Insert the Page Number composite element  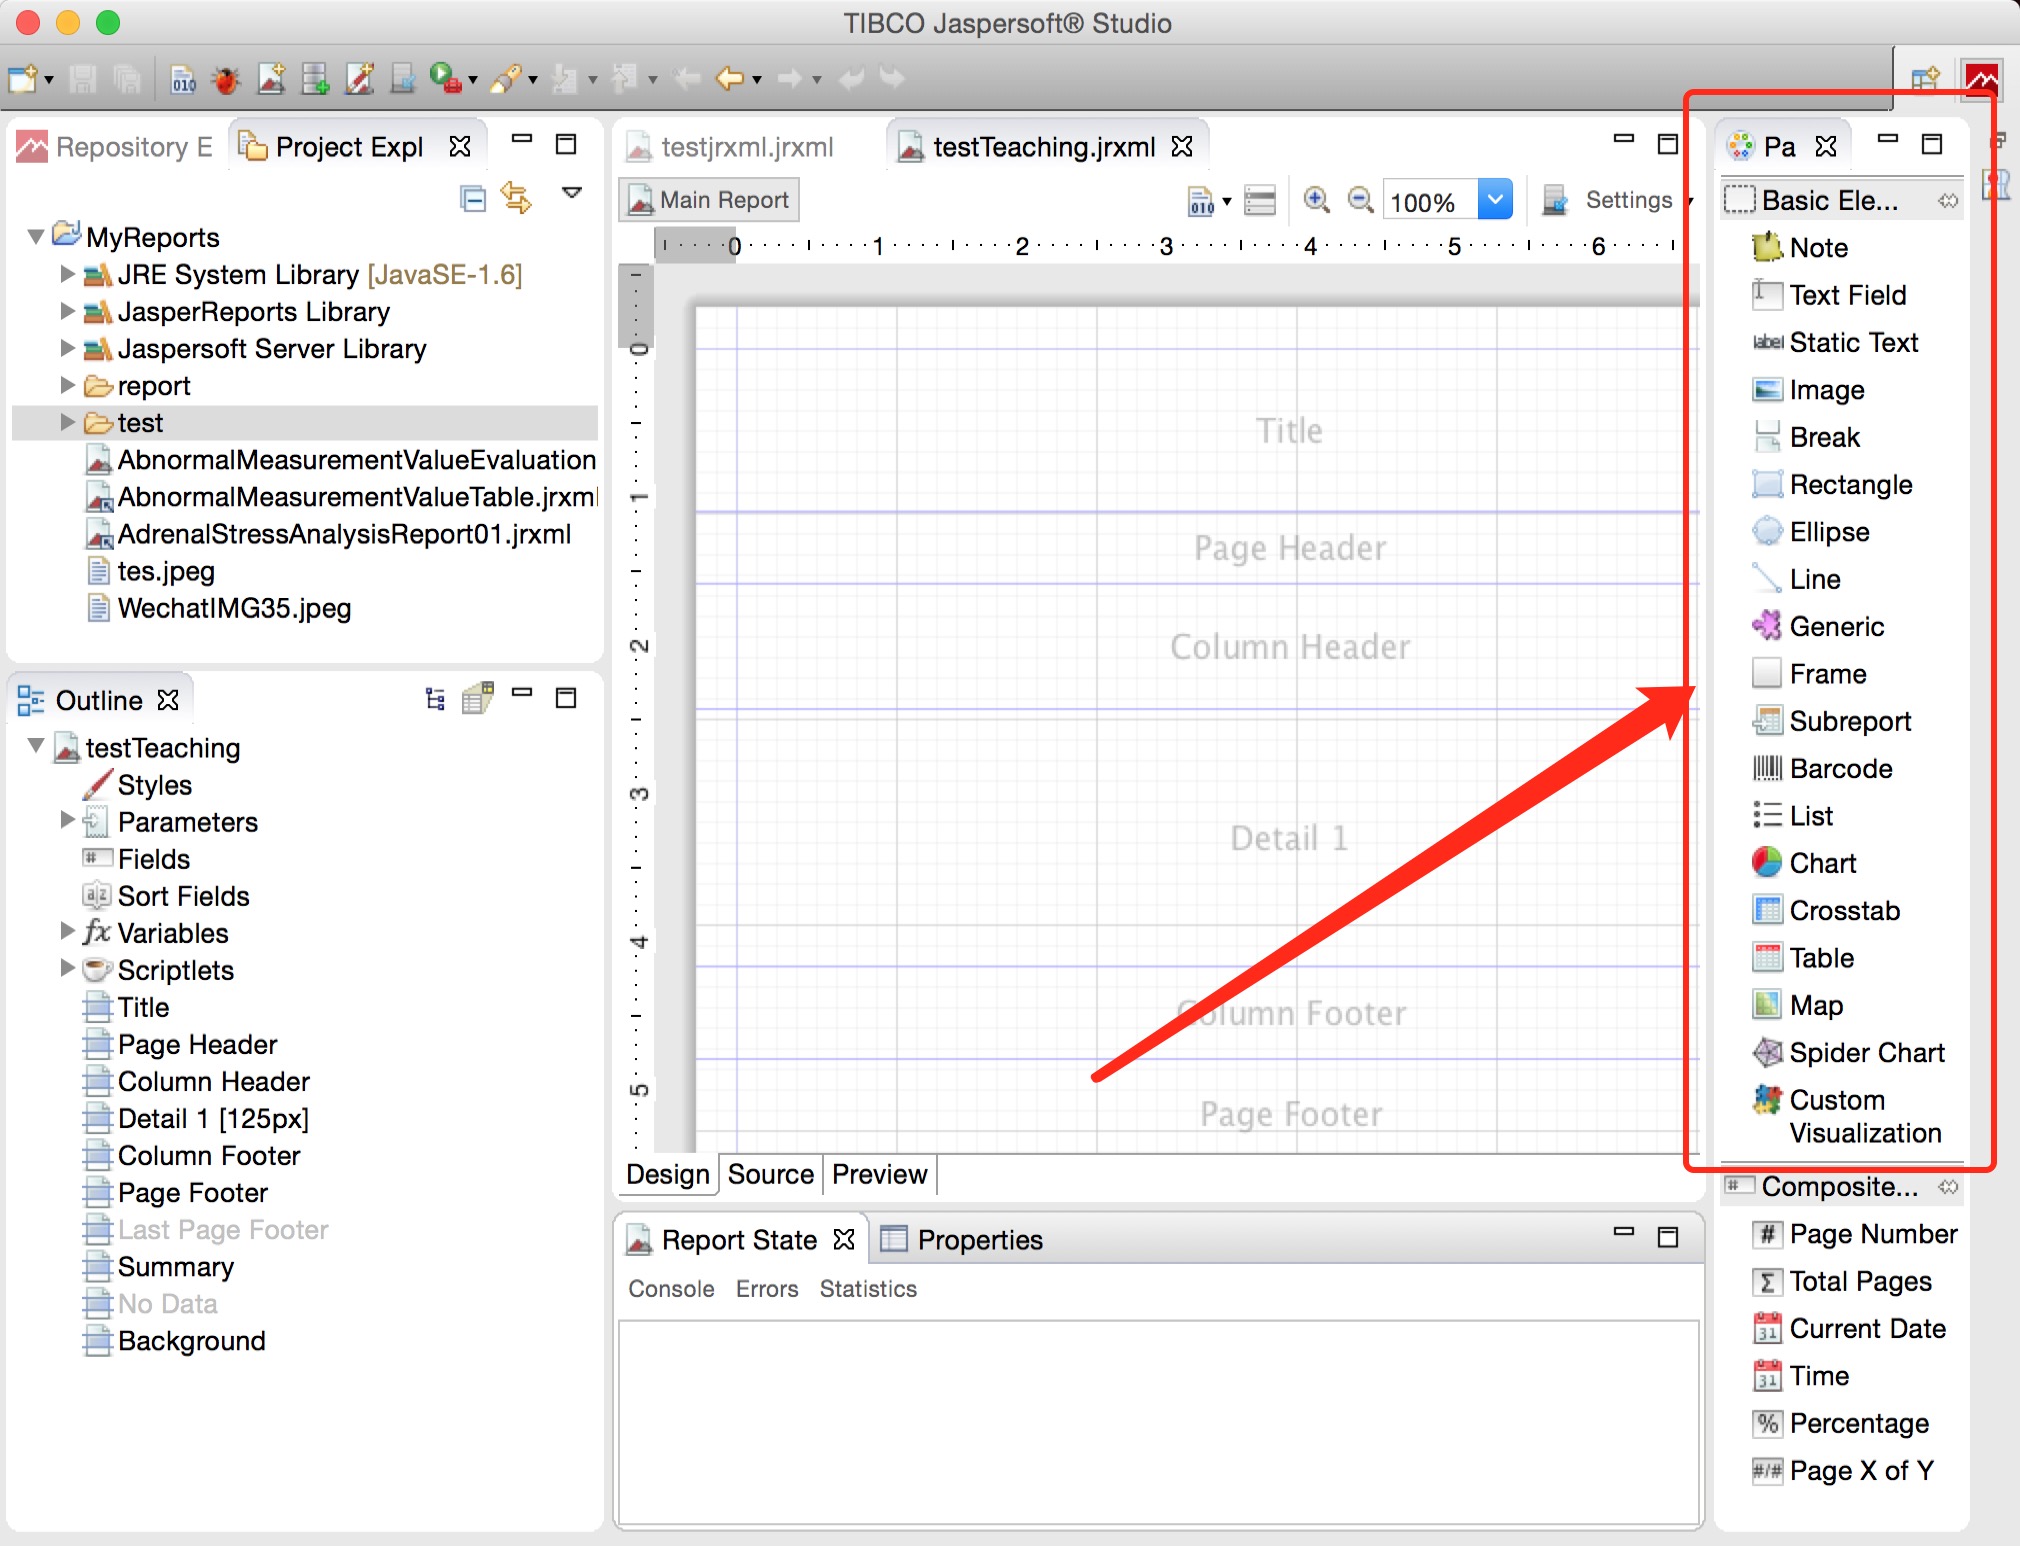pyautogui.click(x=1855, y=1234)
